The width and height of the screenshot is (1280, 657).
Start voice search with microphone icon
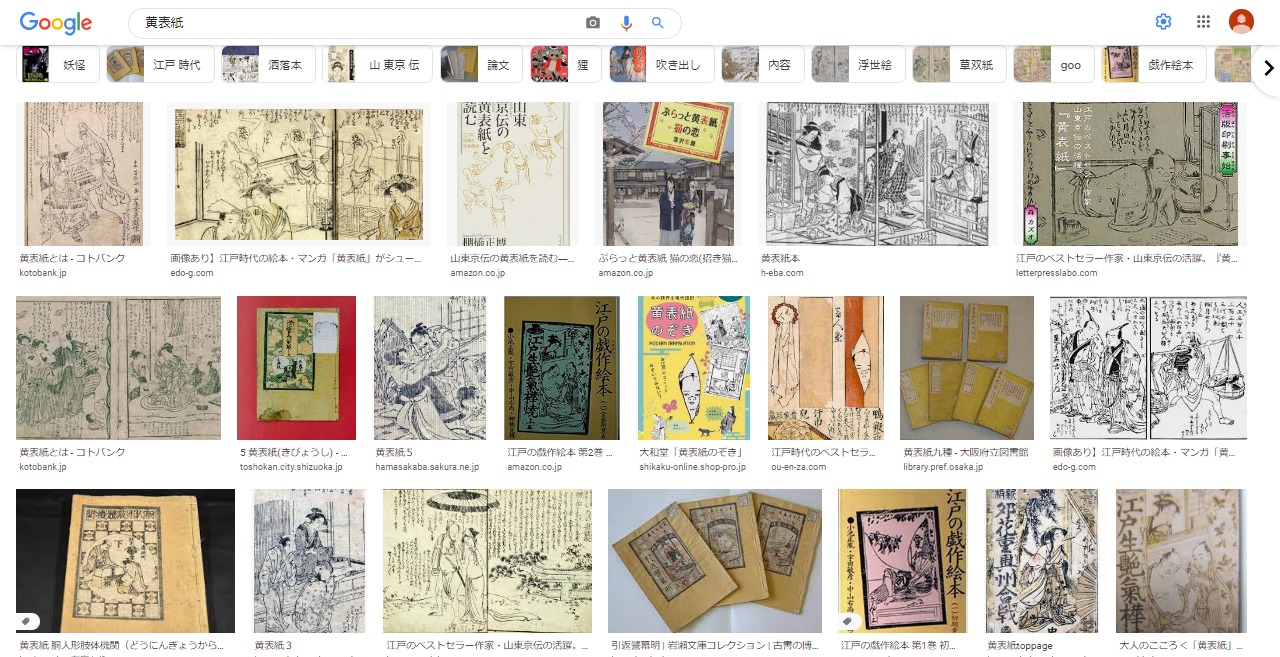[x=627, y=23]
